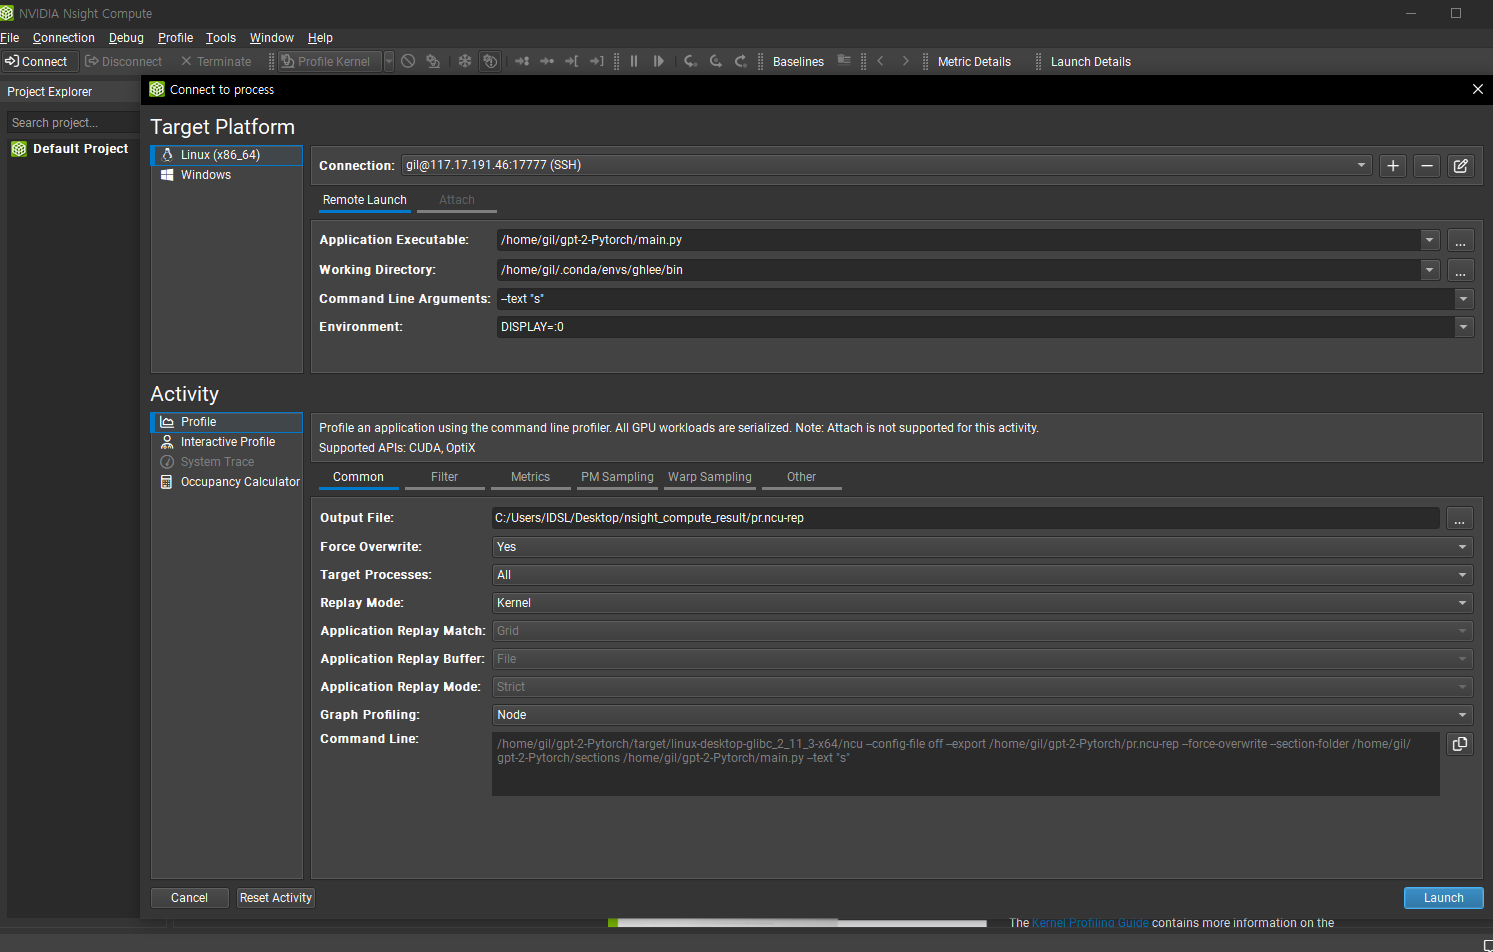Switch to the Warp Sampling tab
The height and width of the screenshot is (952, 1493).
point(710,477)
